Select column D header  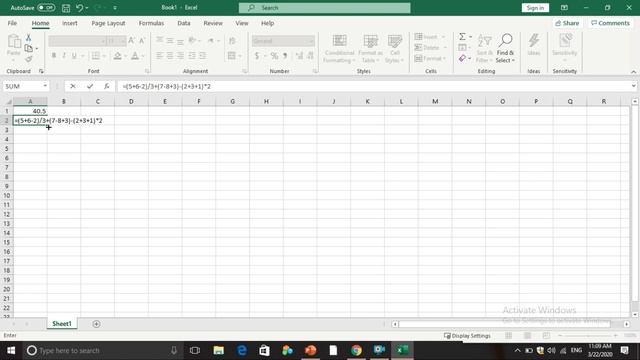[x=131, y=101]
